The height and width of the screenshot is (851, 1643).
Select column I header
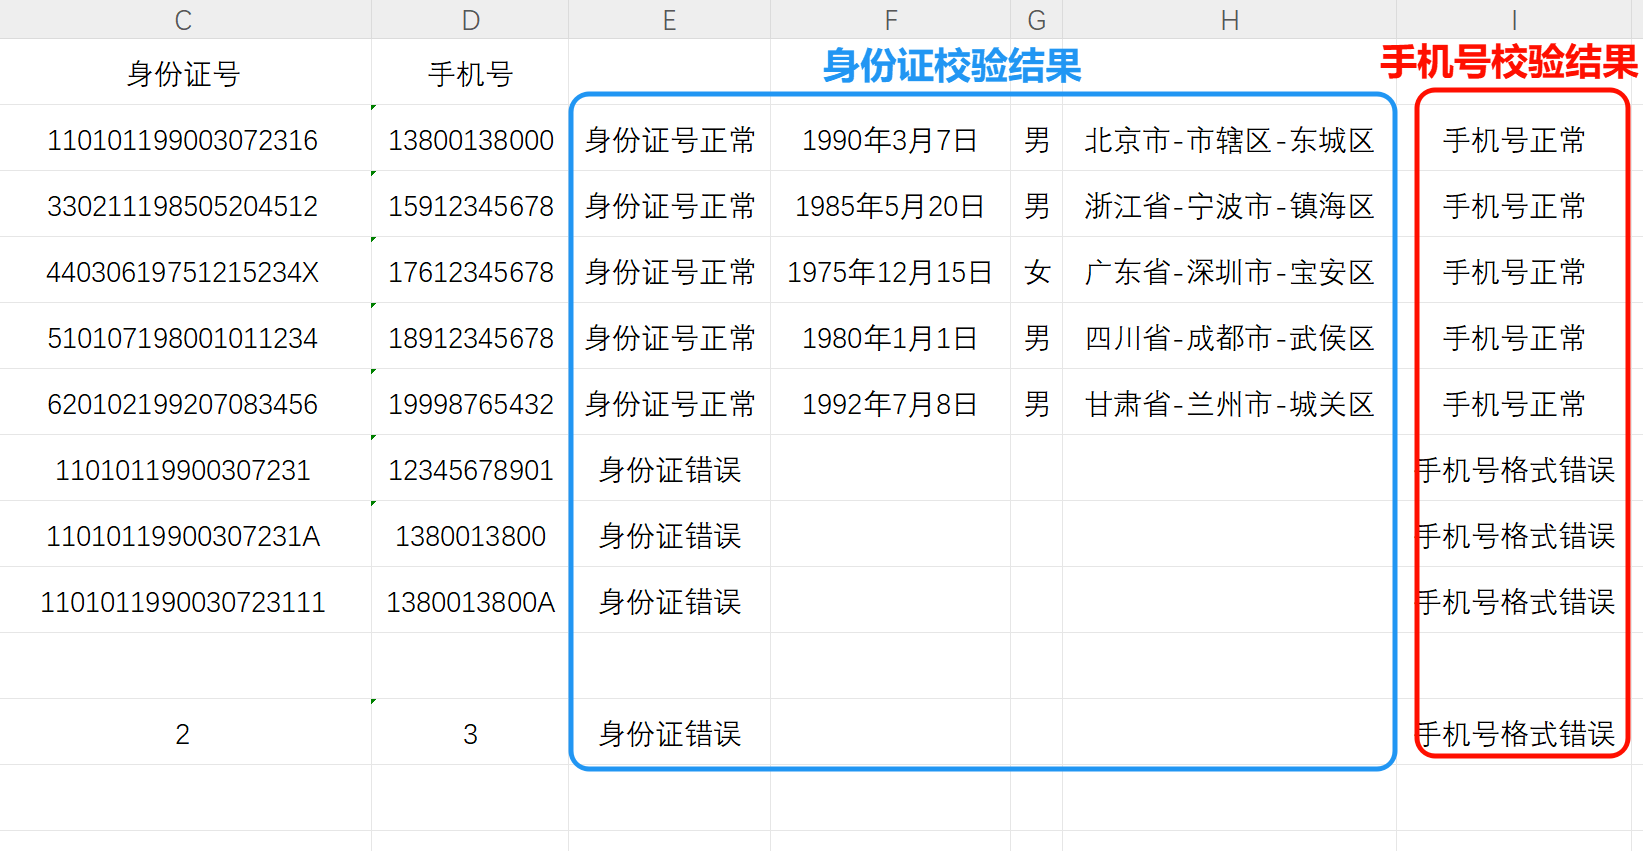[1514, 19]
